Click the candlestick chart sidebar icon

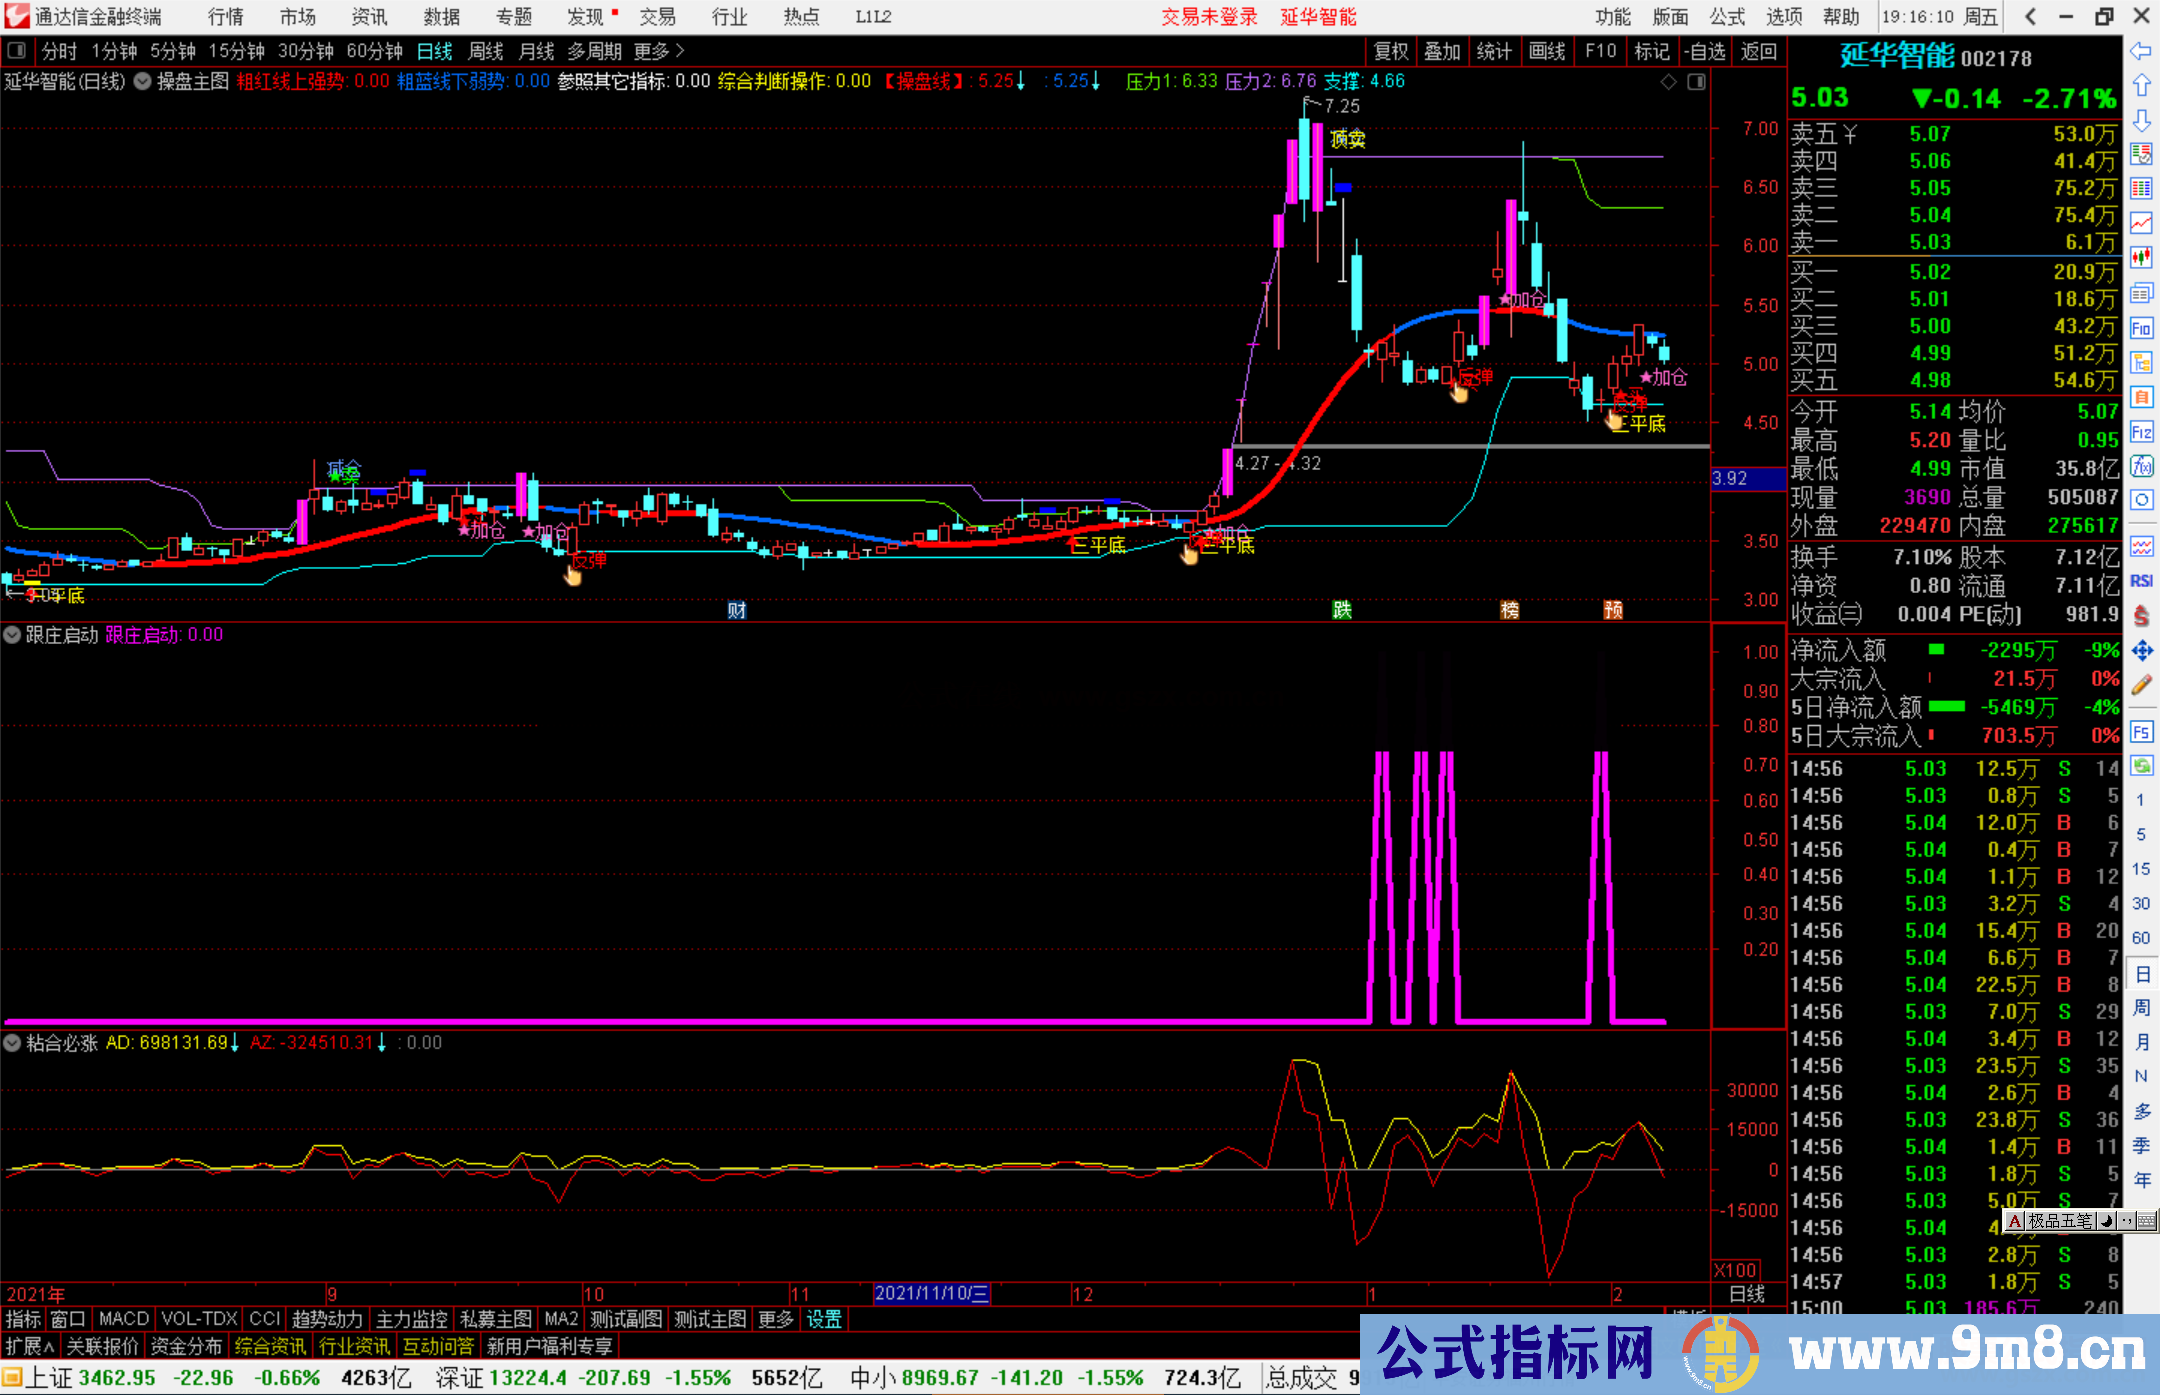2141,257
